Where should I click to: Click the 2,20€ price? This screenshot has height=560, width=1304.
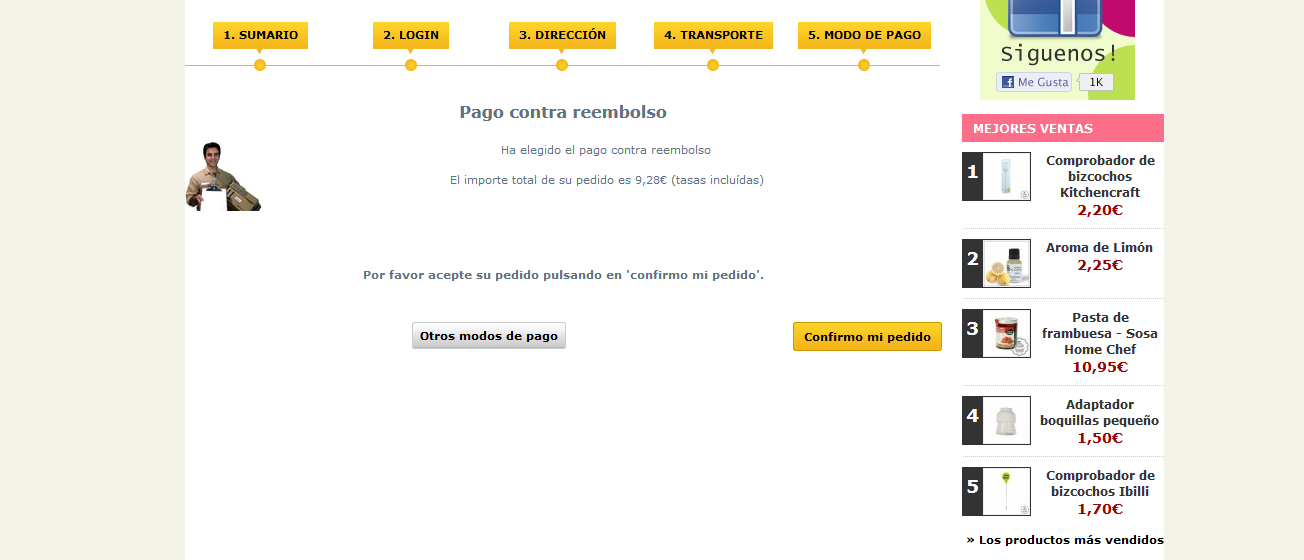(1100, 210)
